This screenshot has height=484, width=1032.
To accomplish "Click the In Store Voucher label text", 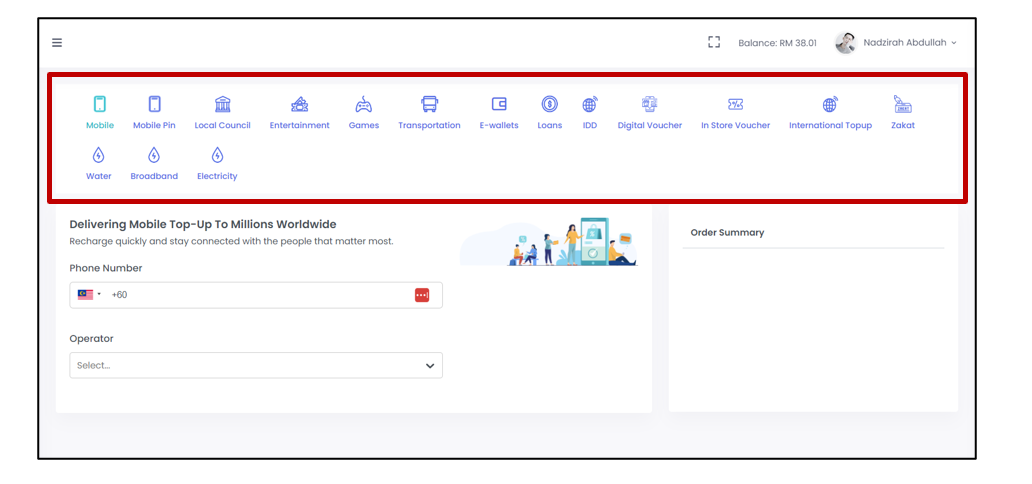I will pyautogui.click(x=735, y=125).
